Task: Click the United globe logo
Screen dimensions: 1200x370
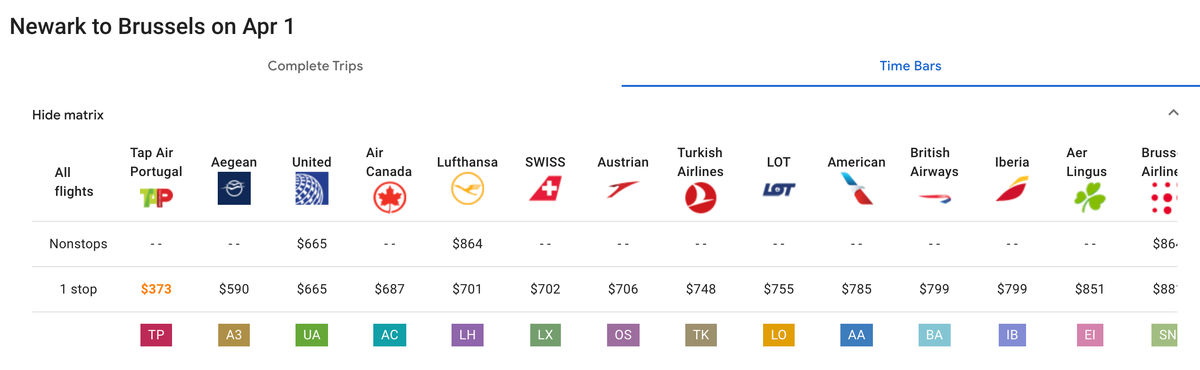Action: coord(312,189)
